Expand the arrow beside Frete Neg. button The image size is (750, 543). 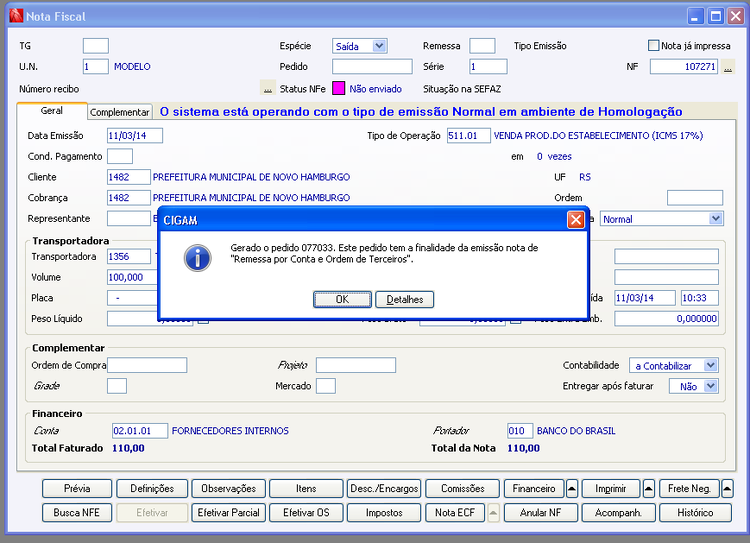[727, 488]
